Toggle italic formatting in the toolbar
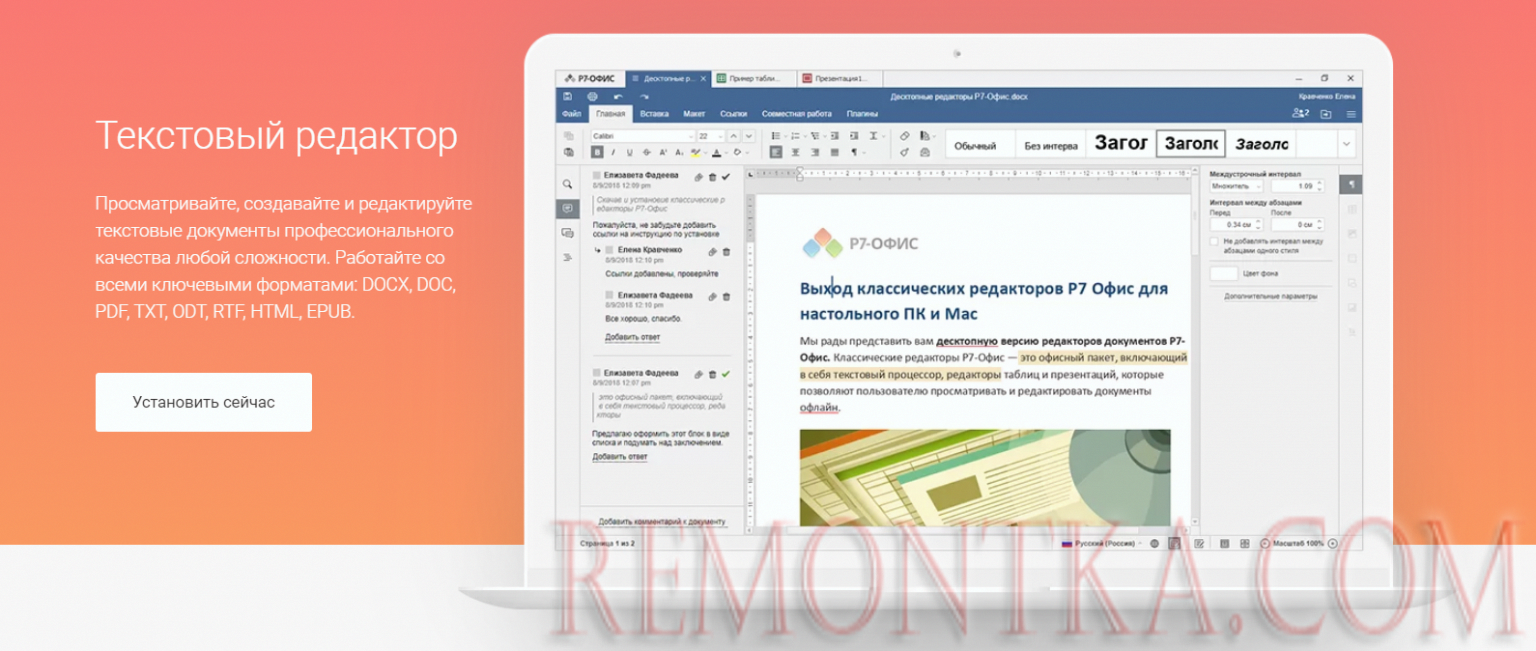The width and height of the screenshot is (1536, 651). click(x=614, y=153)
